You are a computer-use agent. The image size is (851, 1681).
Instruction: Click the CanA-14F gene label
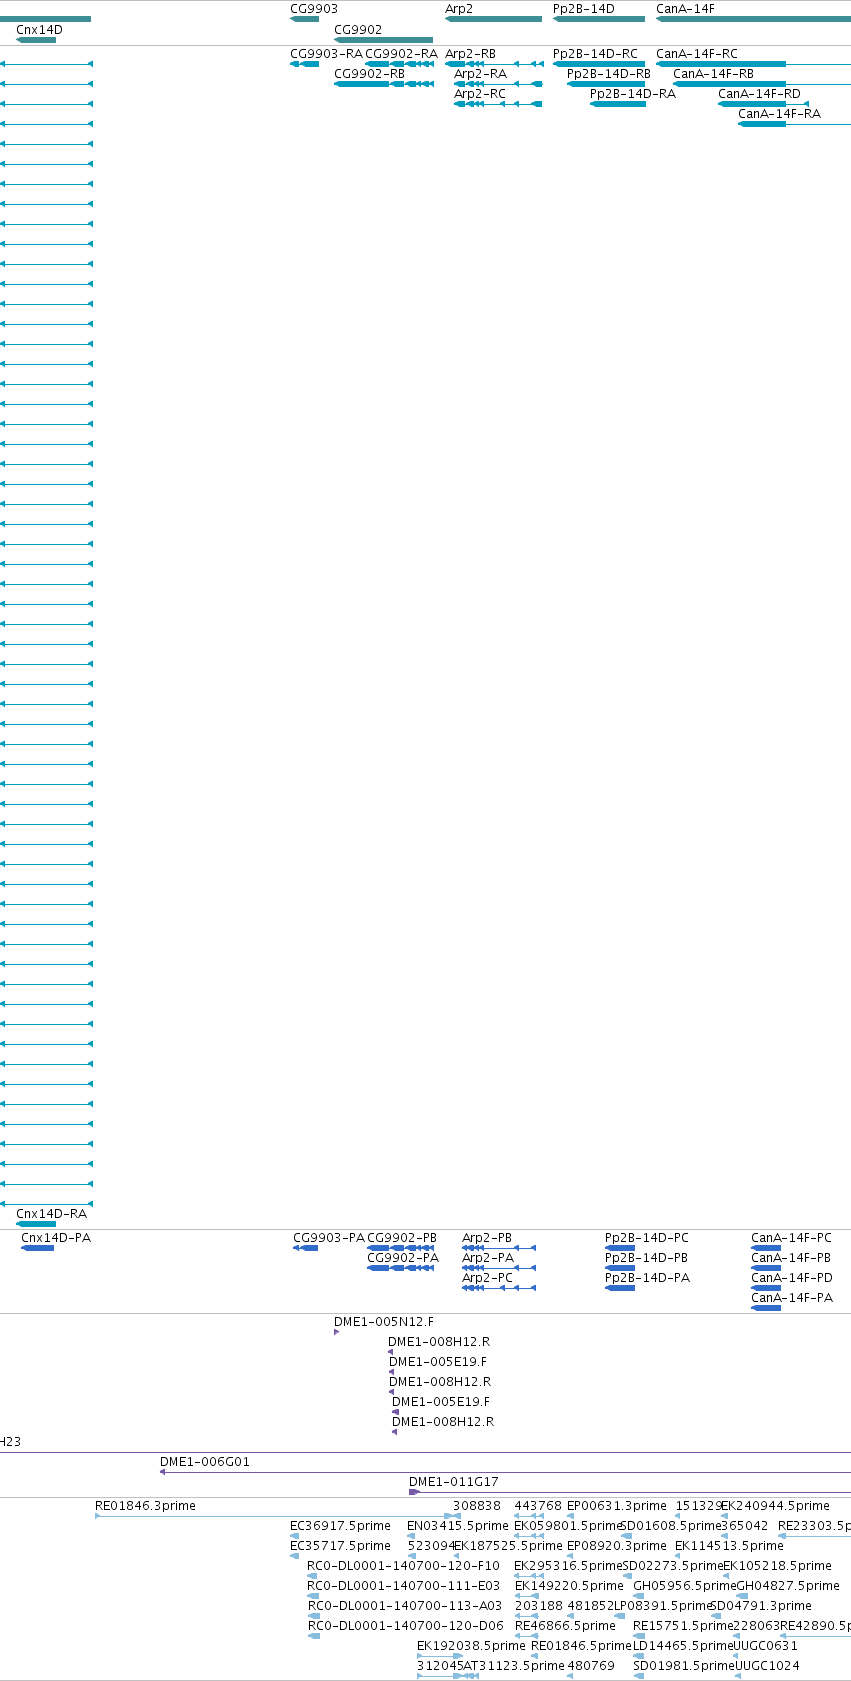tap(685, 9)
